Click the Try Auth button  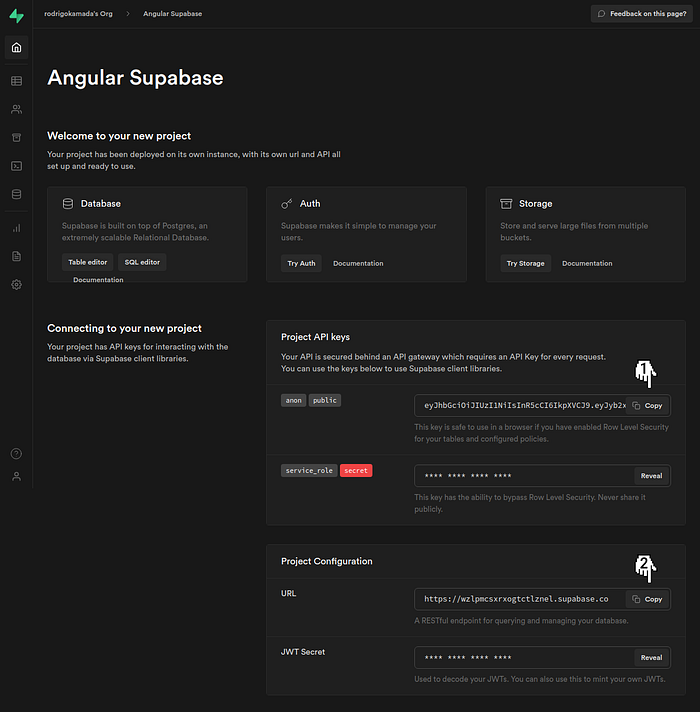(x=301, y=263)
